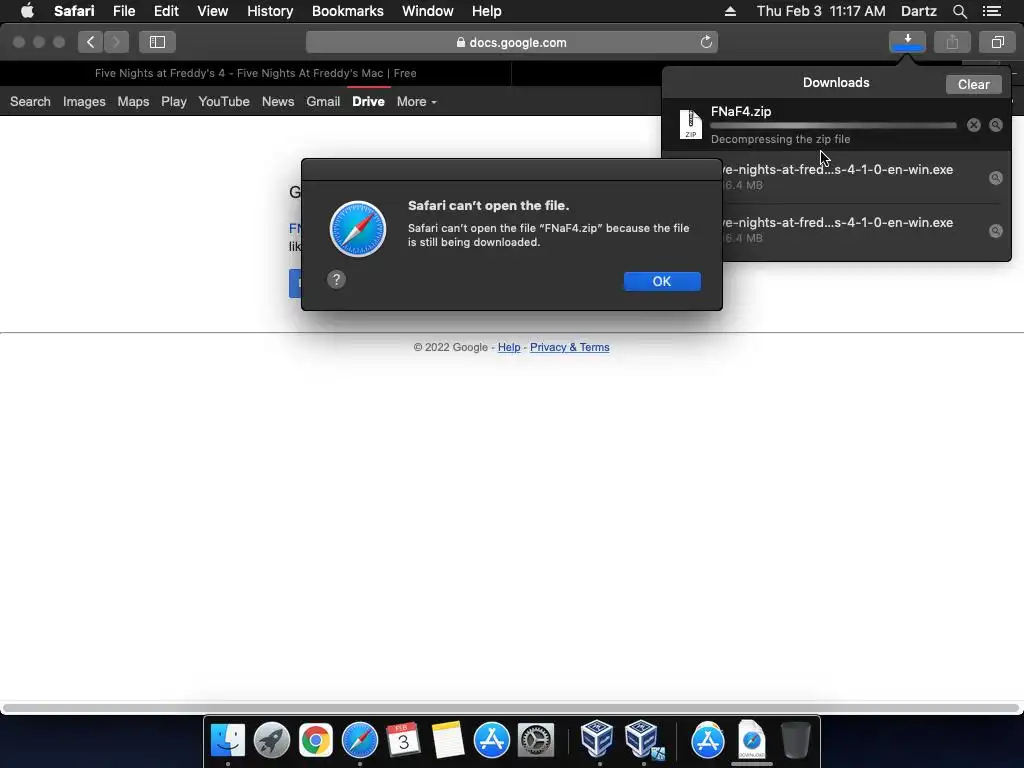Go back to the previous page
This screenshot has width=1024, height=768.
90,42
